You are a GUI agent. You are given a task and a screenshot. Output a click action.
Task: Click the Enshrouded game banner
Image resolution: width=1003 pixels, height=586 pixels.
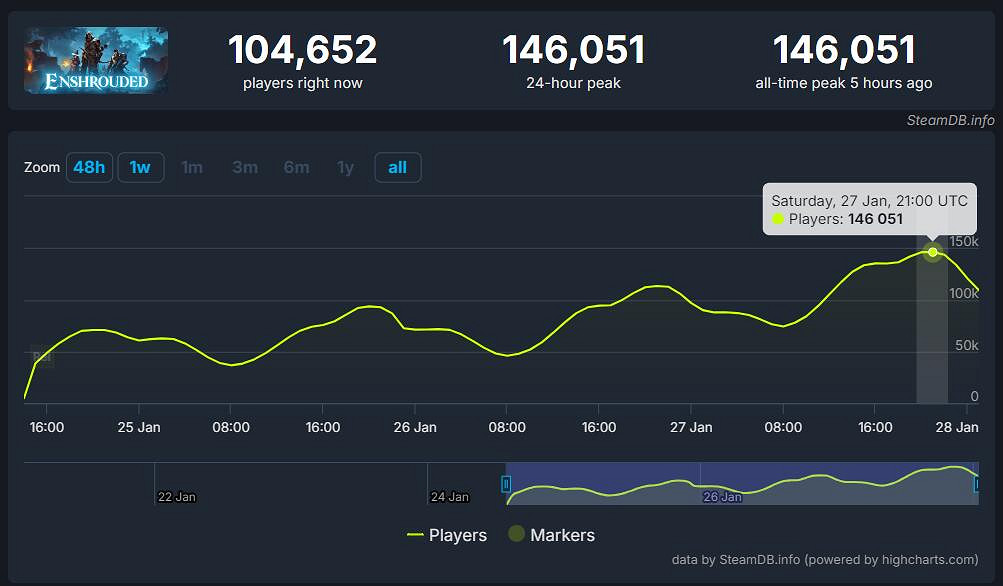pos(95,60)
